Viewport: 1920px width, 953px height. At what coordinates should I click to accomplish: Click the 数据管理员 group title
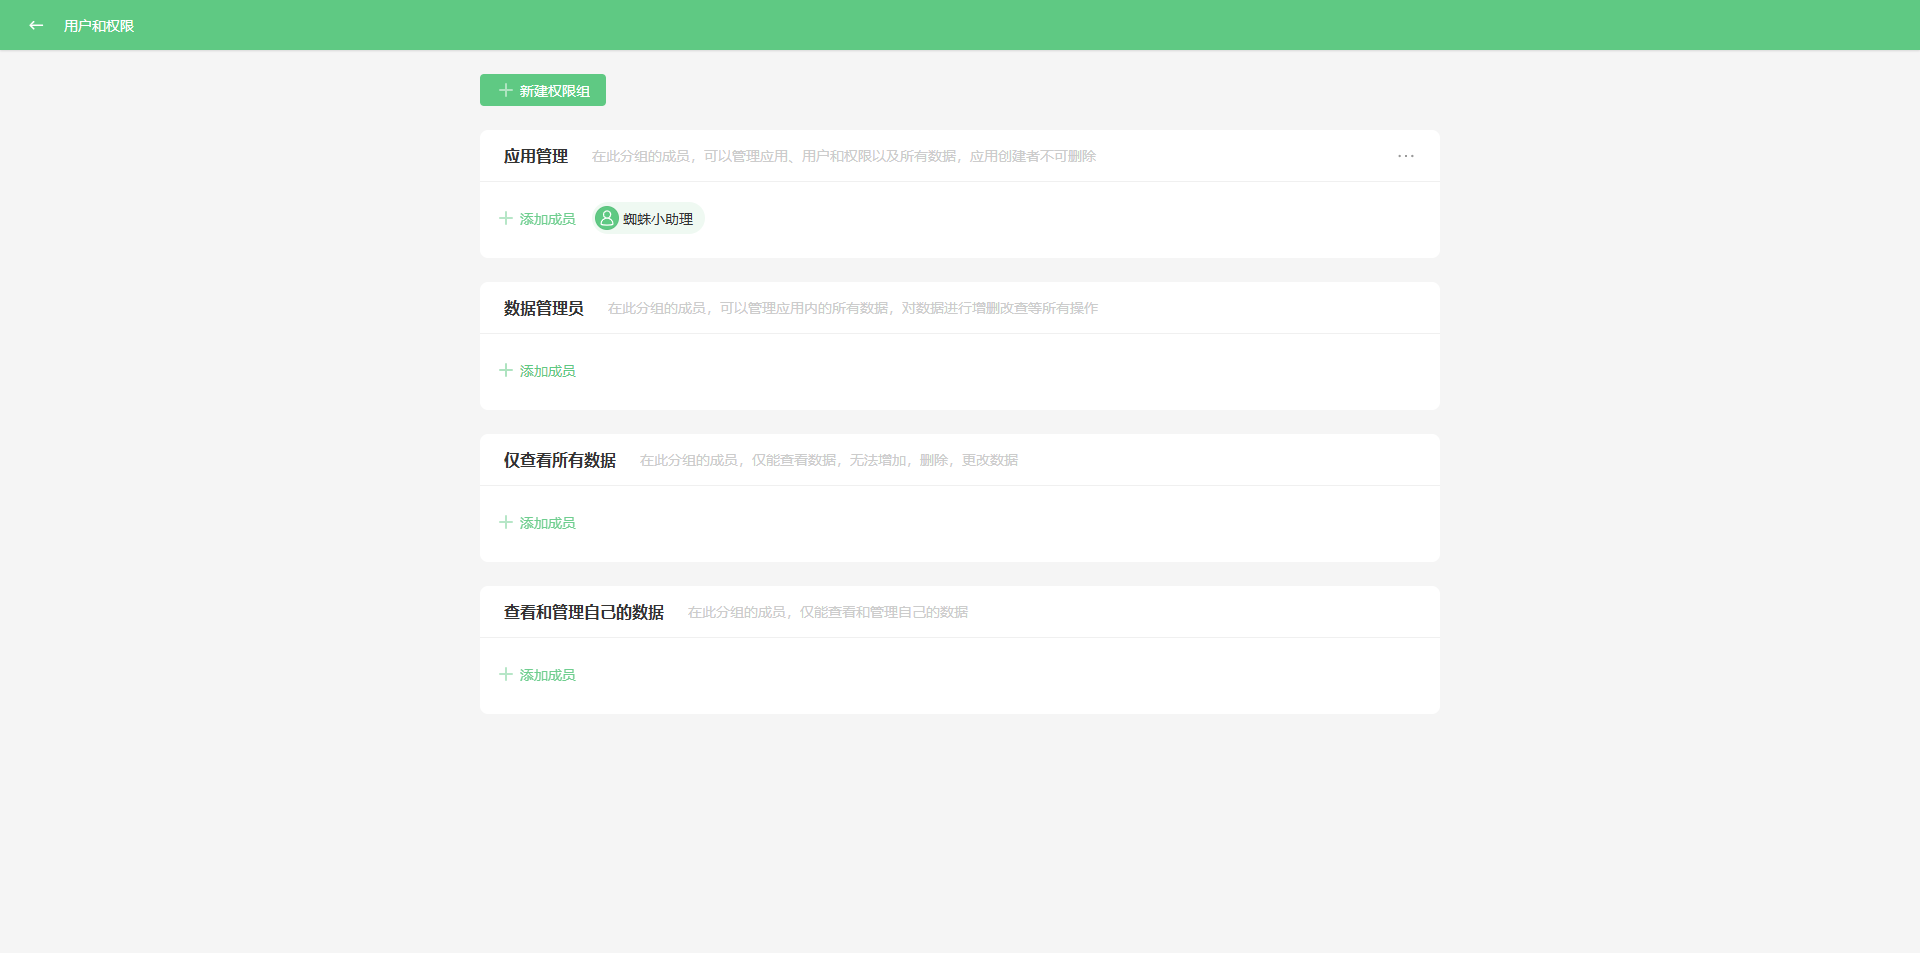click(544, 308)
